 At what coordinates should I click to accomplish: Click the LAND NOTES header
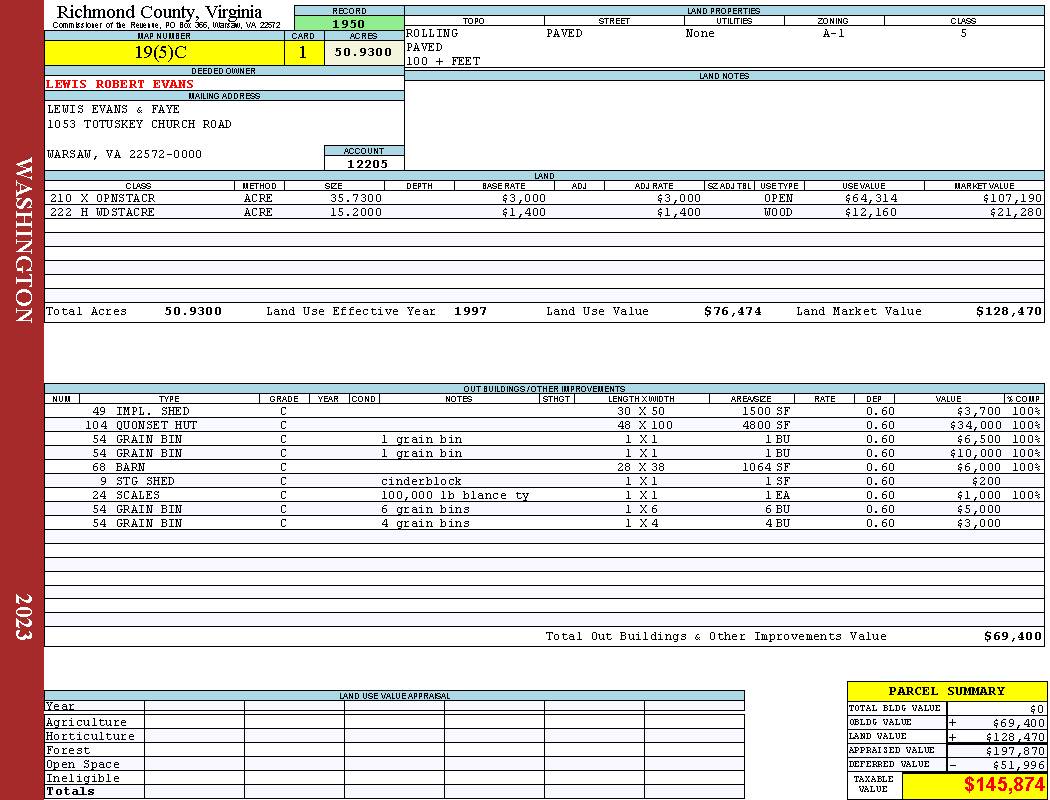[x=724, y=76]
